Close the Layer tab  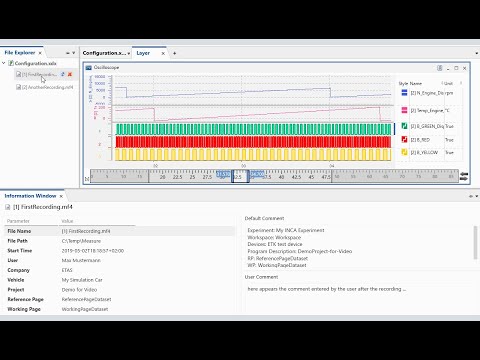coord(163,53)
